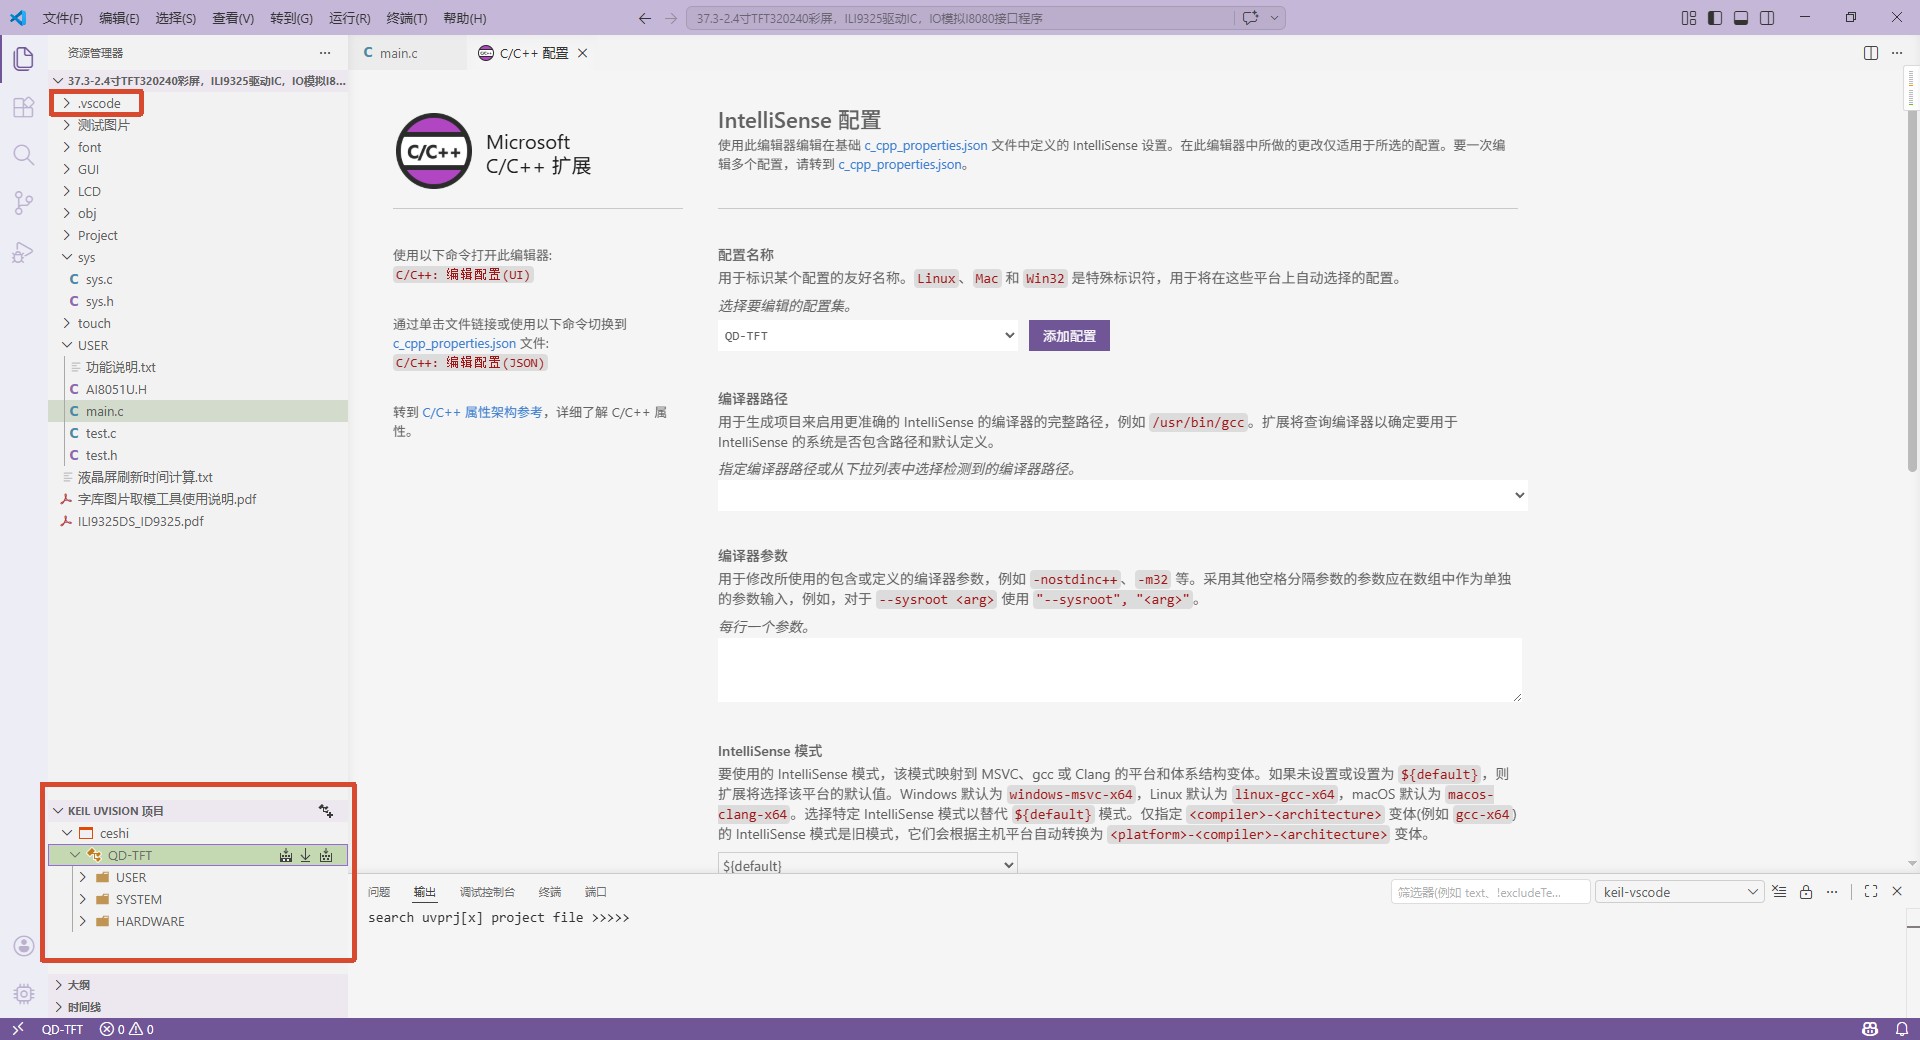
Task: Close the C/C++ 配置 tab
Action: (583, 53)
